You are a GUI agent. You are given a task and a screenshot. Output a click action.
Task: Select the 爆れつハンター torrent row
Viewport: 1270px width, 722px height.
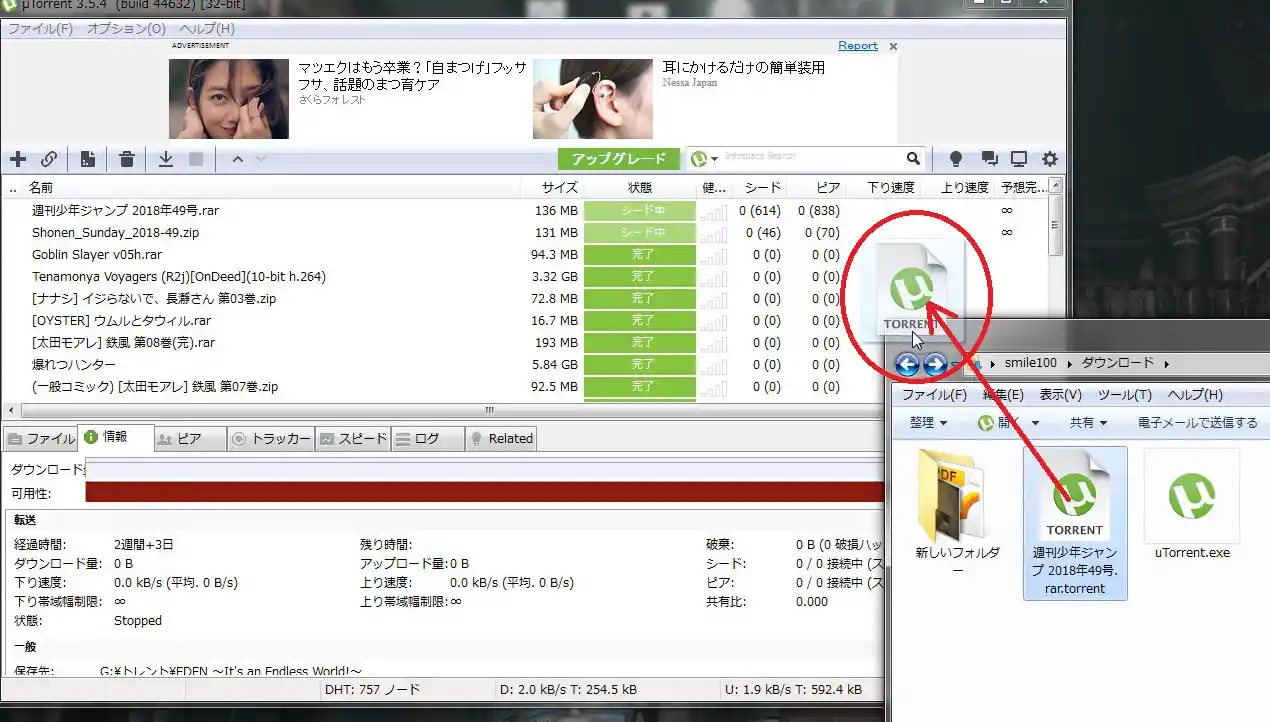73,365
